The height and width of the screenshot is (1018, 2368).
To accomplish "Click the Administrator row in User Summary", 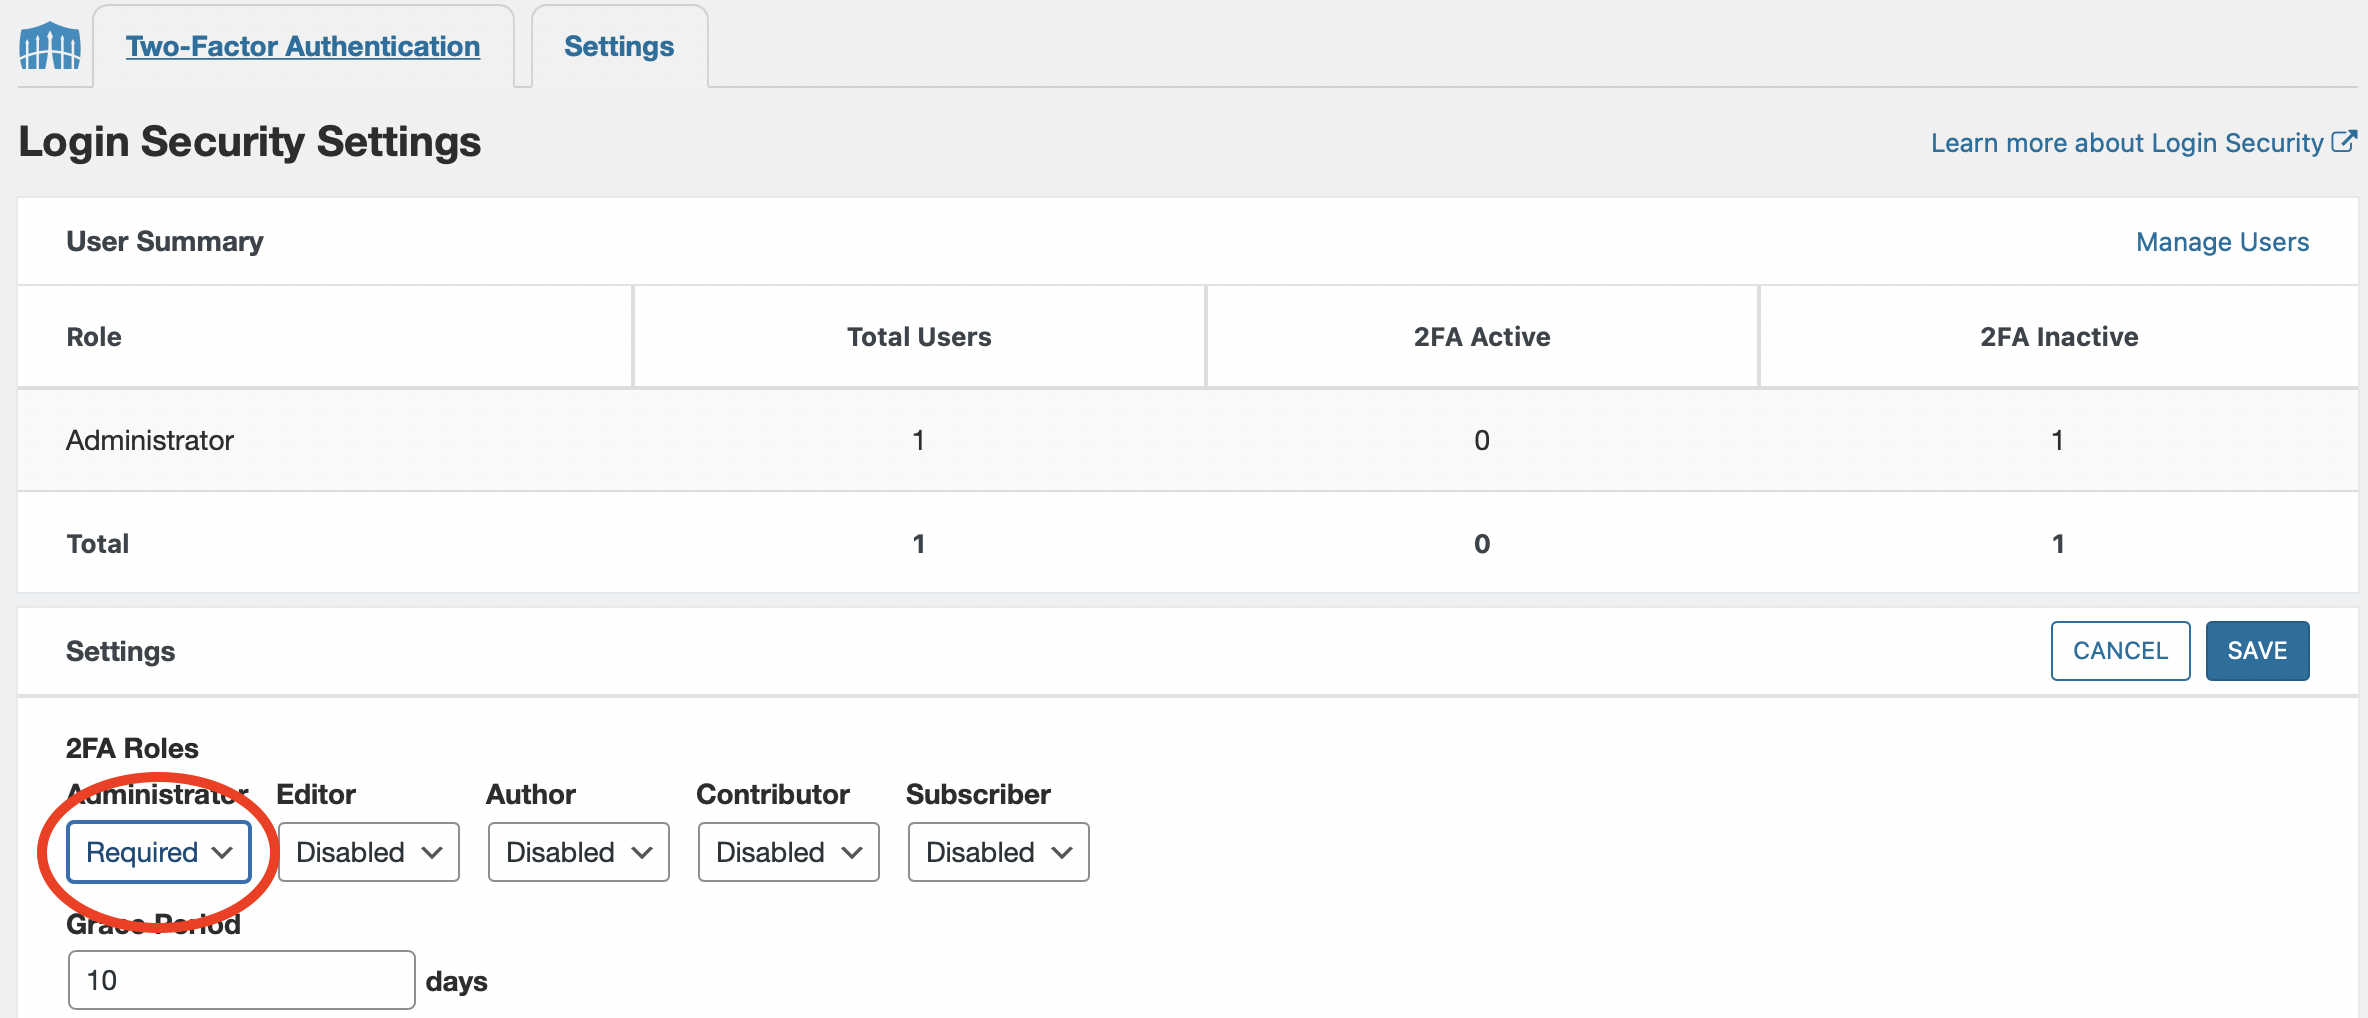I will [1188, 440].
